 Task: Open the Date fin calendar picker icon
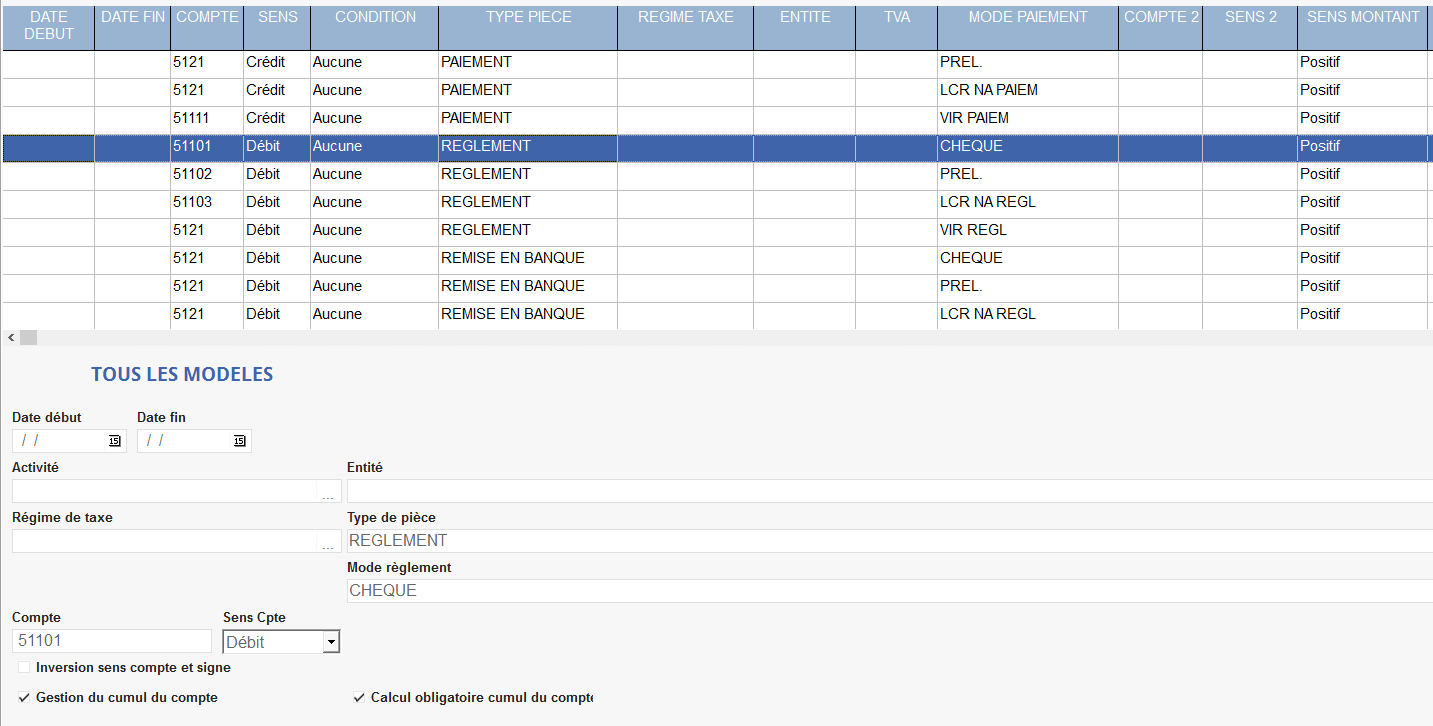point(239,441)
